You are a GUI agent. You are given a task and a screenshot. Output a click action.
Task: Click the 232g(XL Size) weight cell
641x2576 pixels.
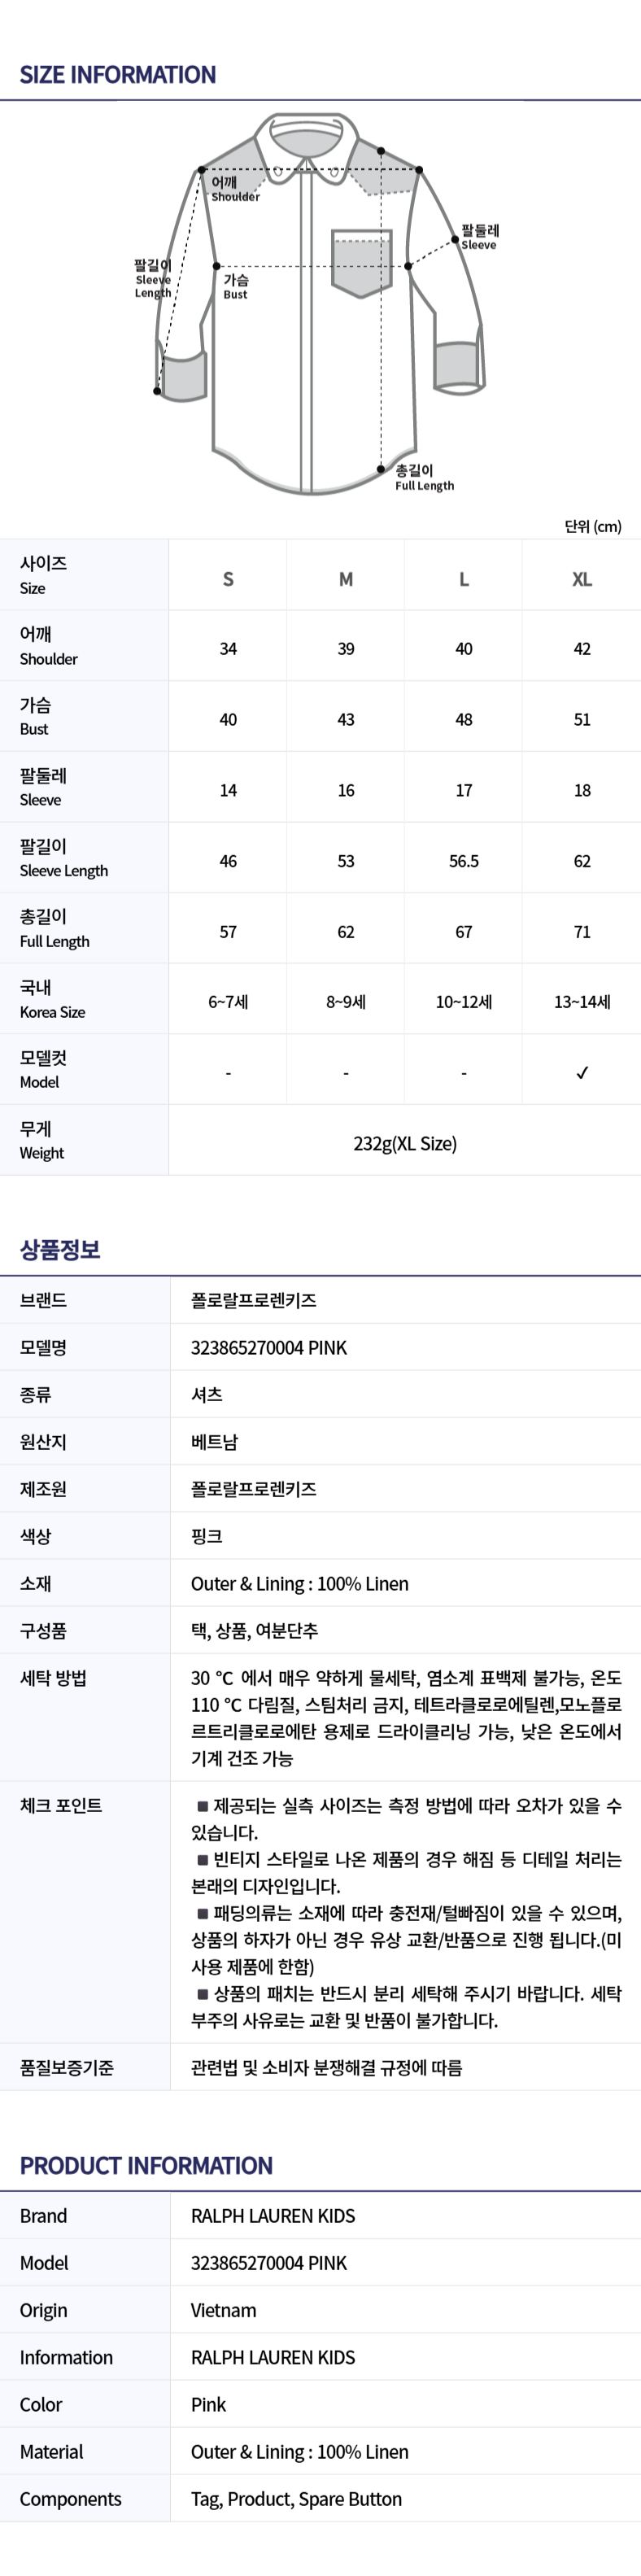(x=405, y=1143)
